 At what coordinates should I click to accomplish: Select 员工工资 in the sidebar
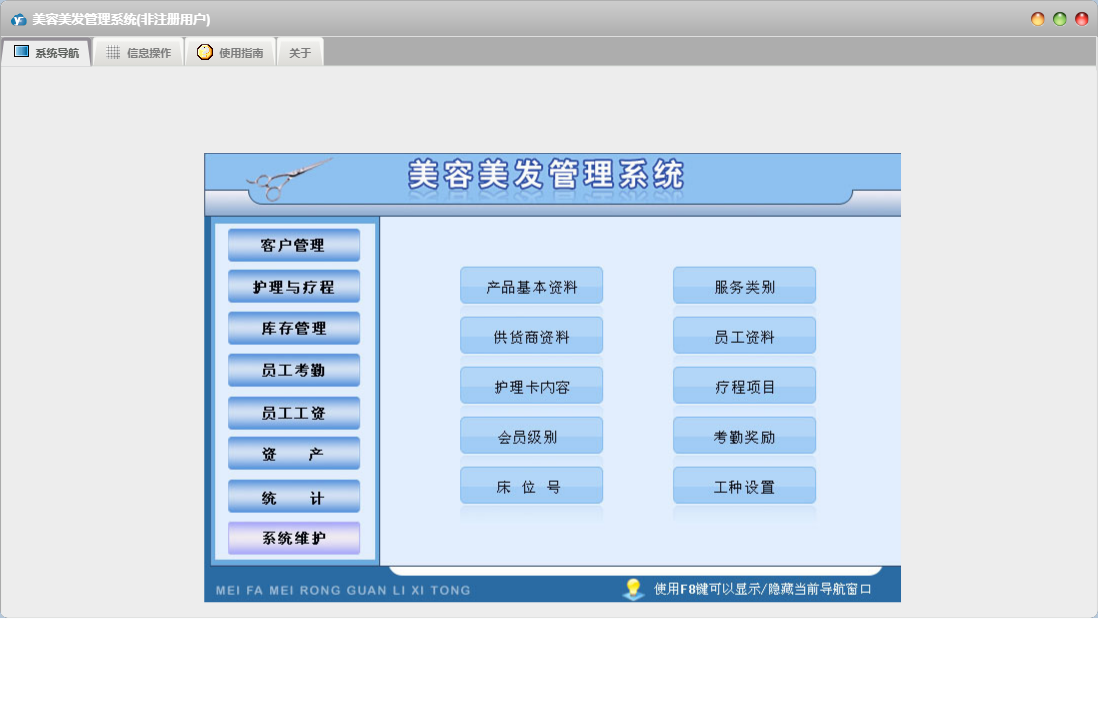click(x=294, y=413)
